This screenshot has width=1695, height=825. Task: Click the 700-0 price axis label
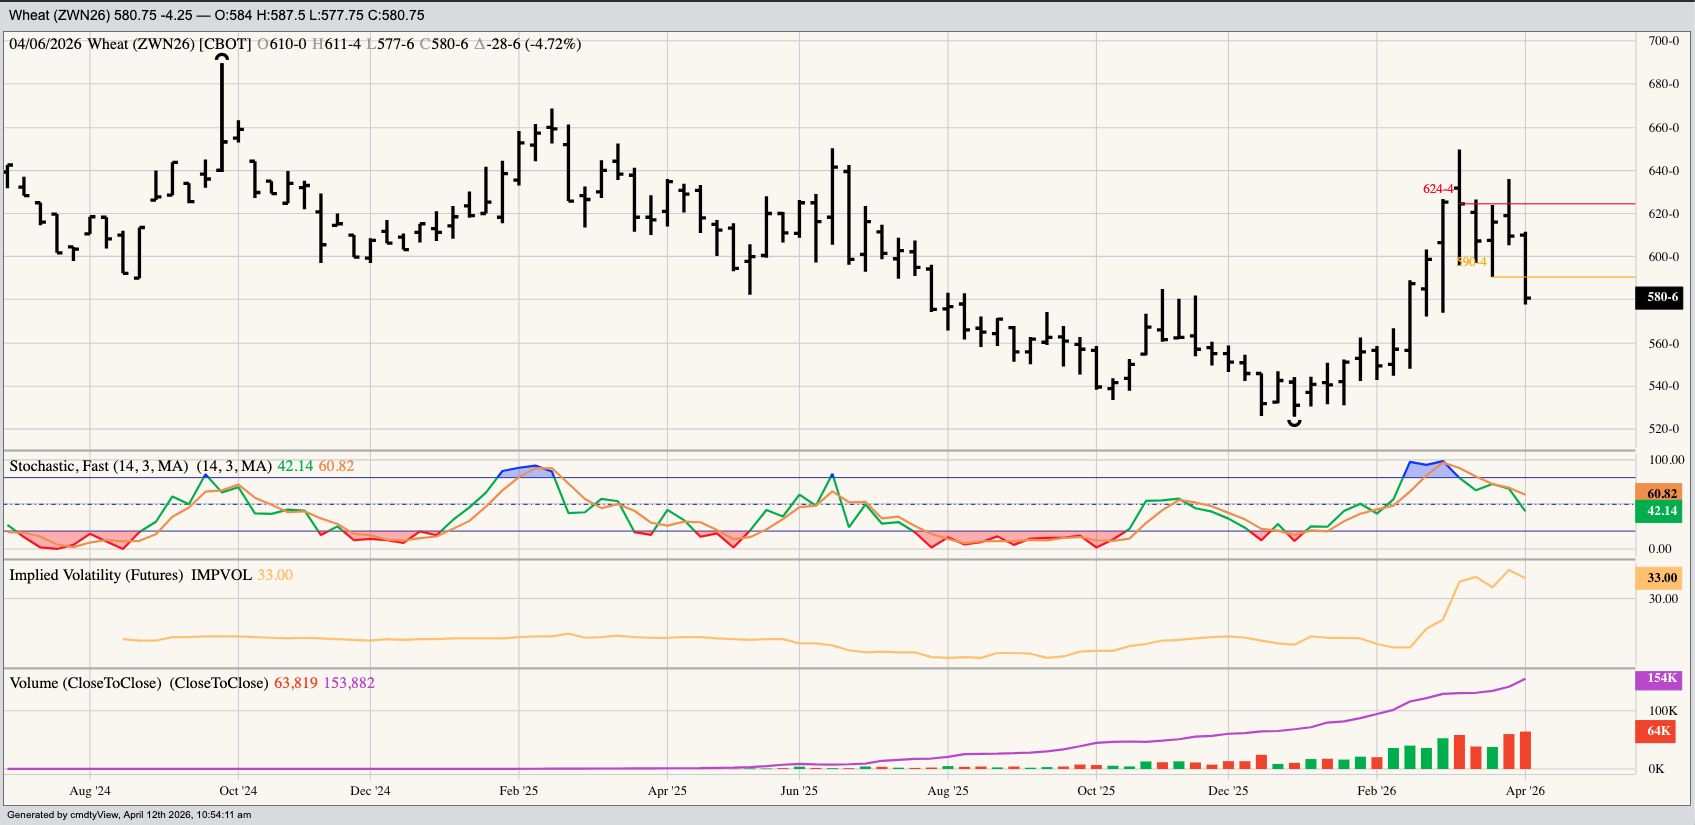click(1663, 41)
